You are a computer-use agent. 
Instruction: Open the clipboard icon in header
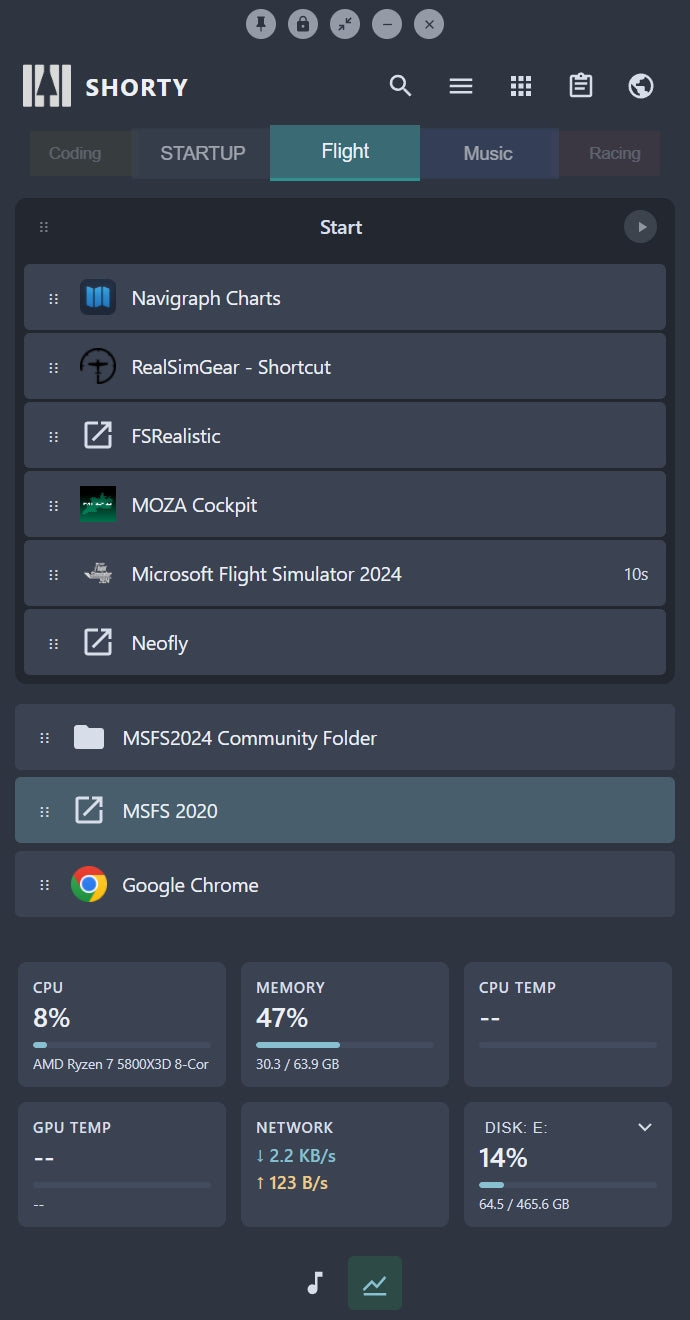tap(581, 86)
